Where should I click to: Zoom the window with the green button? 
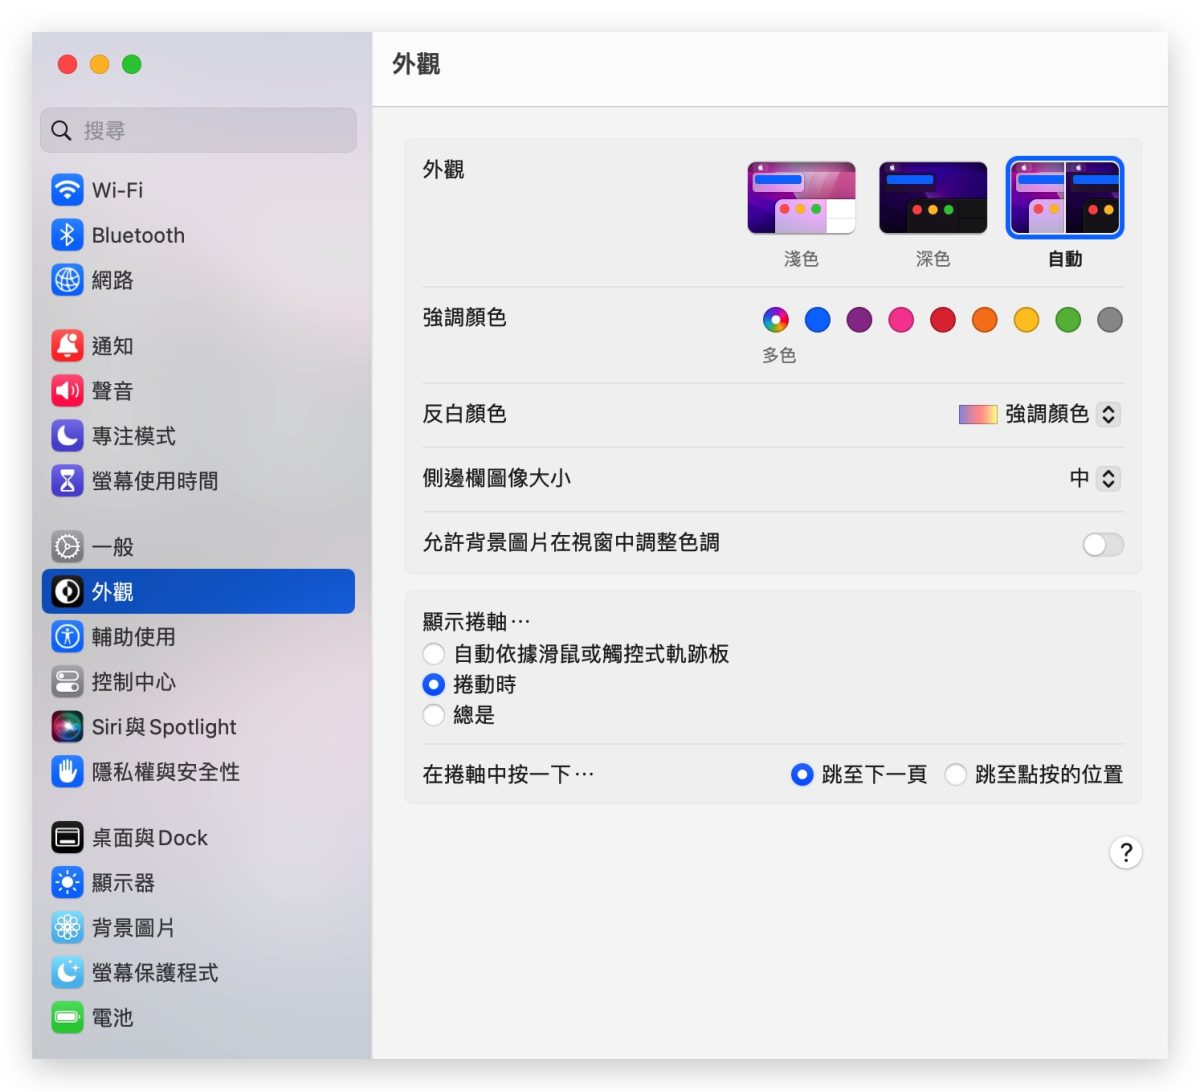click(132, 65)
